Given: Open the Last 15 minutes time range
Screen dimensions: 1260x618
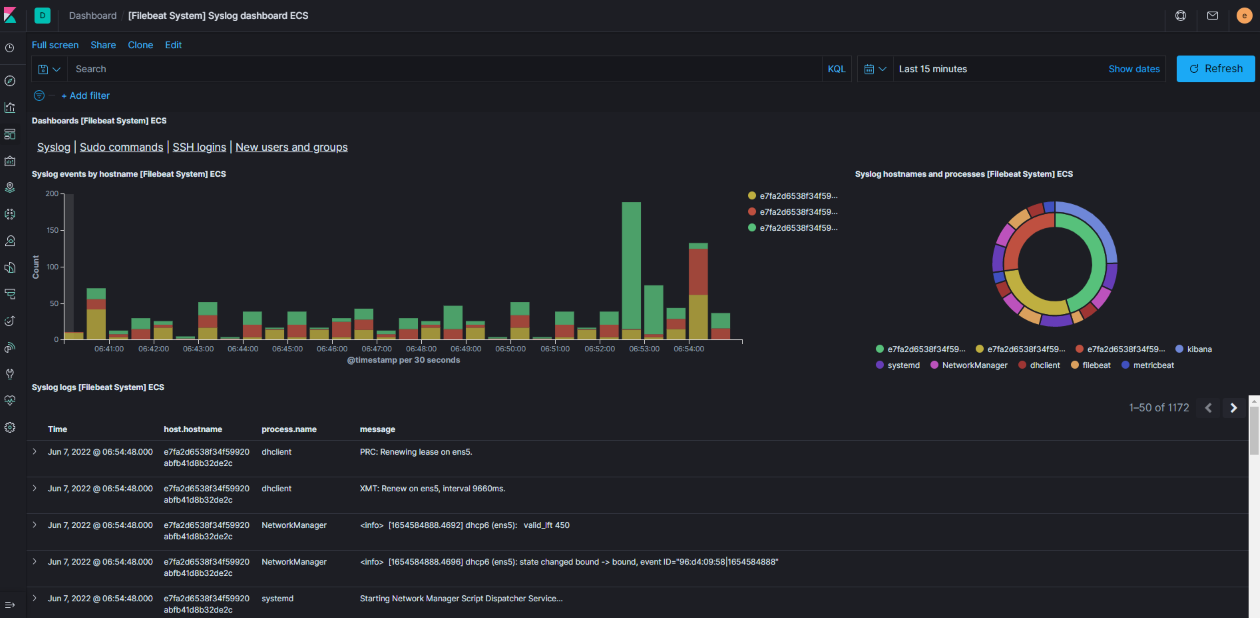Looking at the screenshot, I should pos(933,69).
